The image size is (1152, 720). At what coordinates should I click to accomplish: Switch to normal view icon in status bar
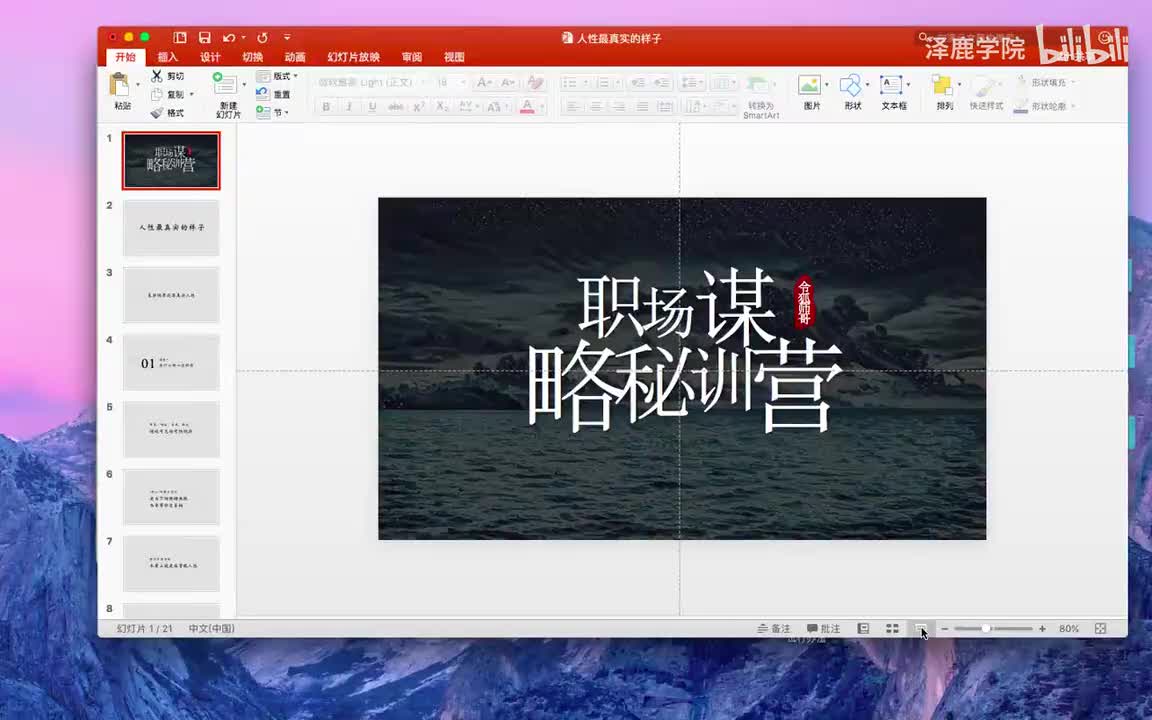point(863,628)
